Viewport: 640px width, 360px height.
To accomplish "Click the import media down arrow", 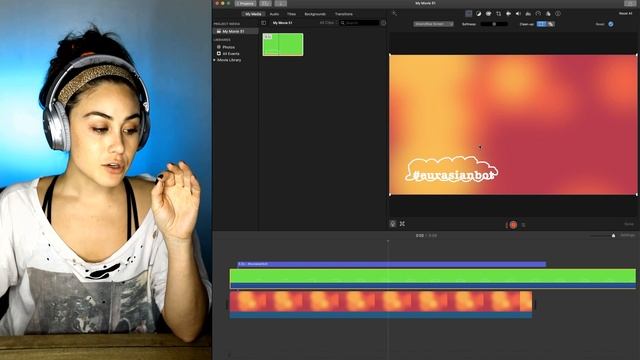I will pos(280,3).
